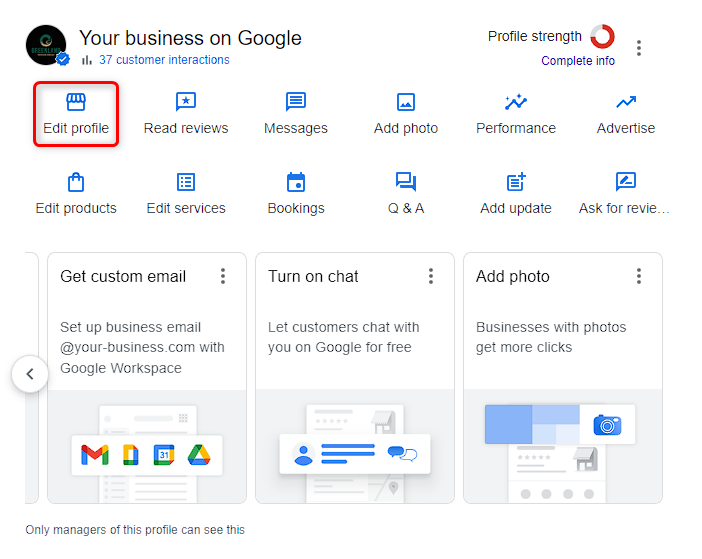Image resolution: width=702 pixels, height=559 pixels.
Task: Open Turn on chat card options
Action: point(431,276)
